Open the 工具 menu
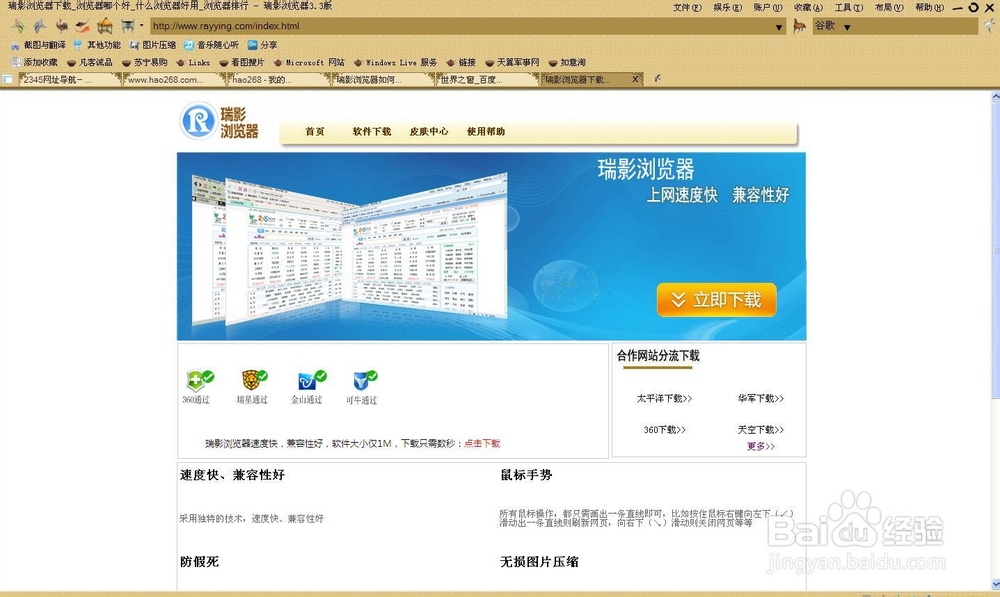This screenshot has width=1000, height=597. point(848,8)
